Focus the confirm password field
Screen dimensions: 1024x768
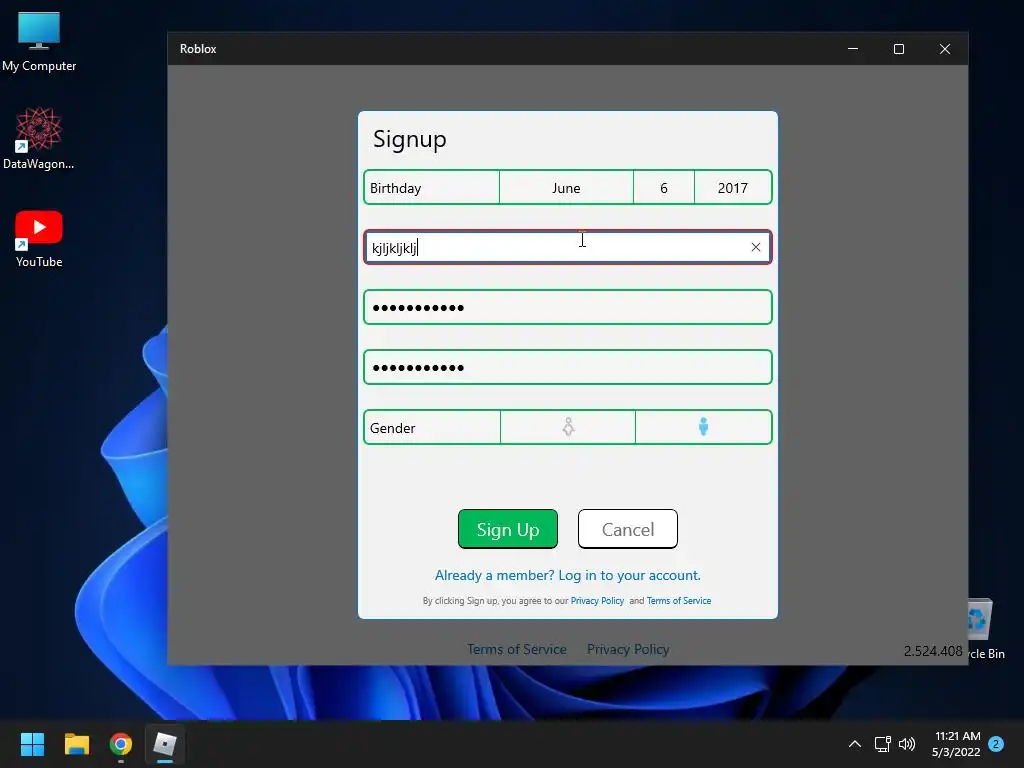pyautogui.click(x=568, y=367)
